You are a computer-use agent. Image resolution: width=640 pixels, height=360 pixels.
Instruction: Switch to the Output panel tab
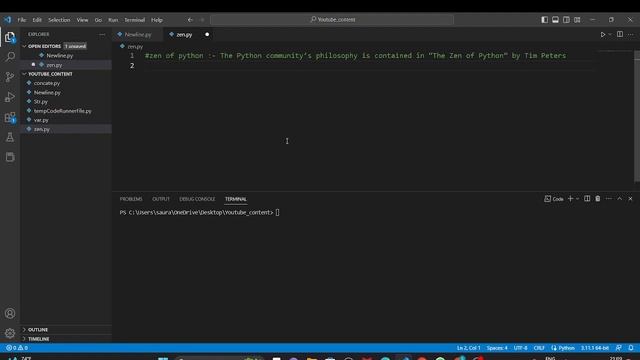pos(161,199)
